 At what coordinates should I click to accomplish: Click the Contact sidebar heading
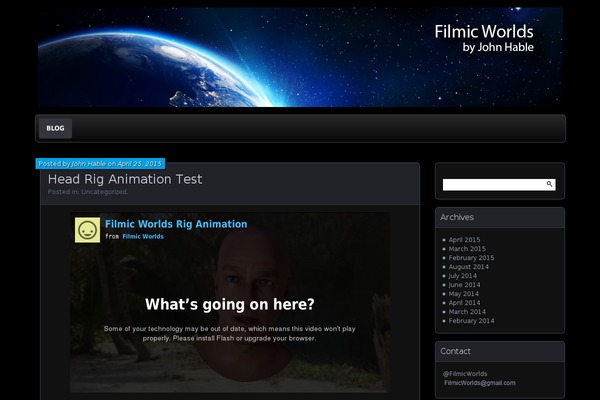[455, 351]
